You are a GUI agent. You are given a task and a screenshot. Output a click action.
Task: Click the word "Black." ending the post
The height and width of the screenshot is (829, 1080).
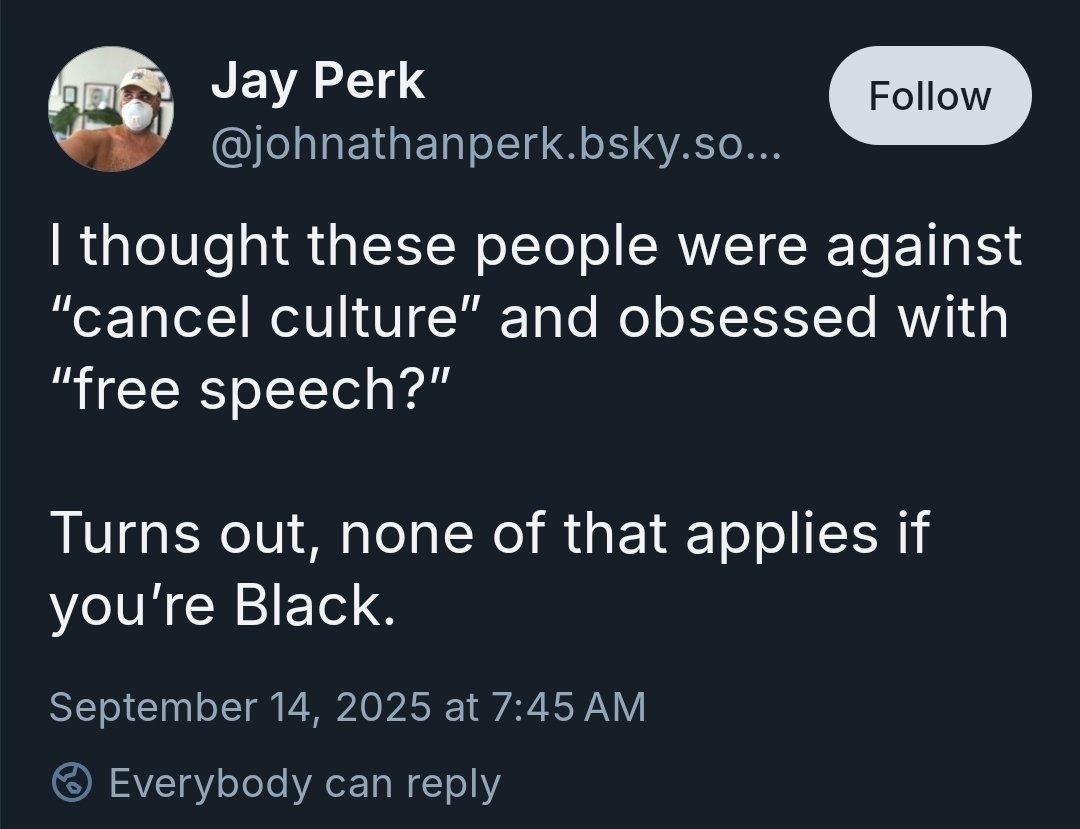coord(314,606)
